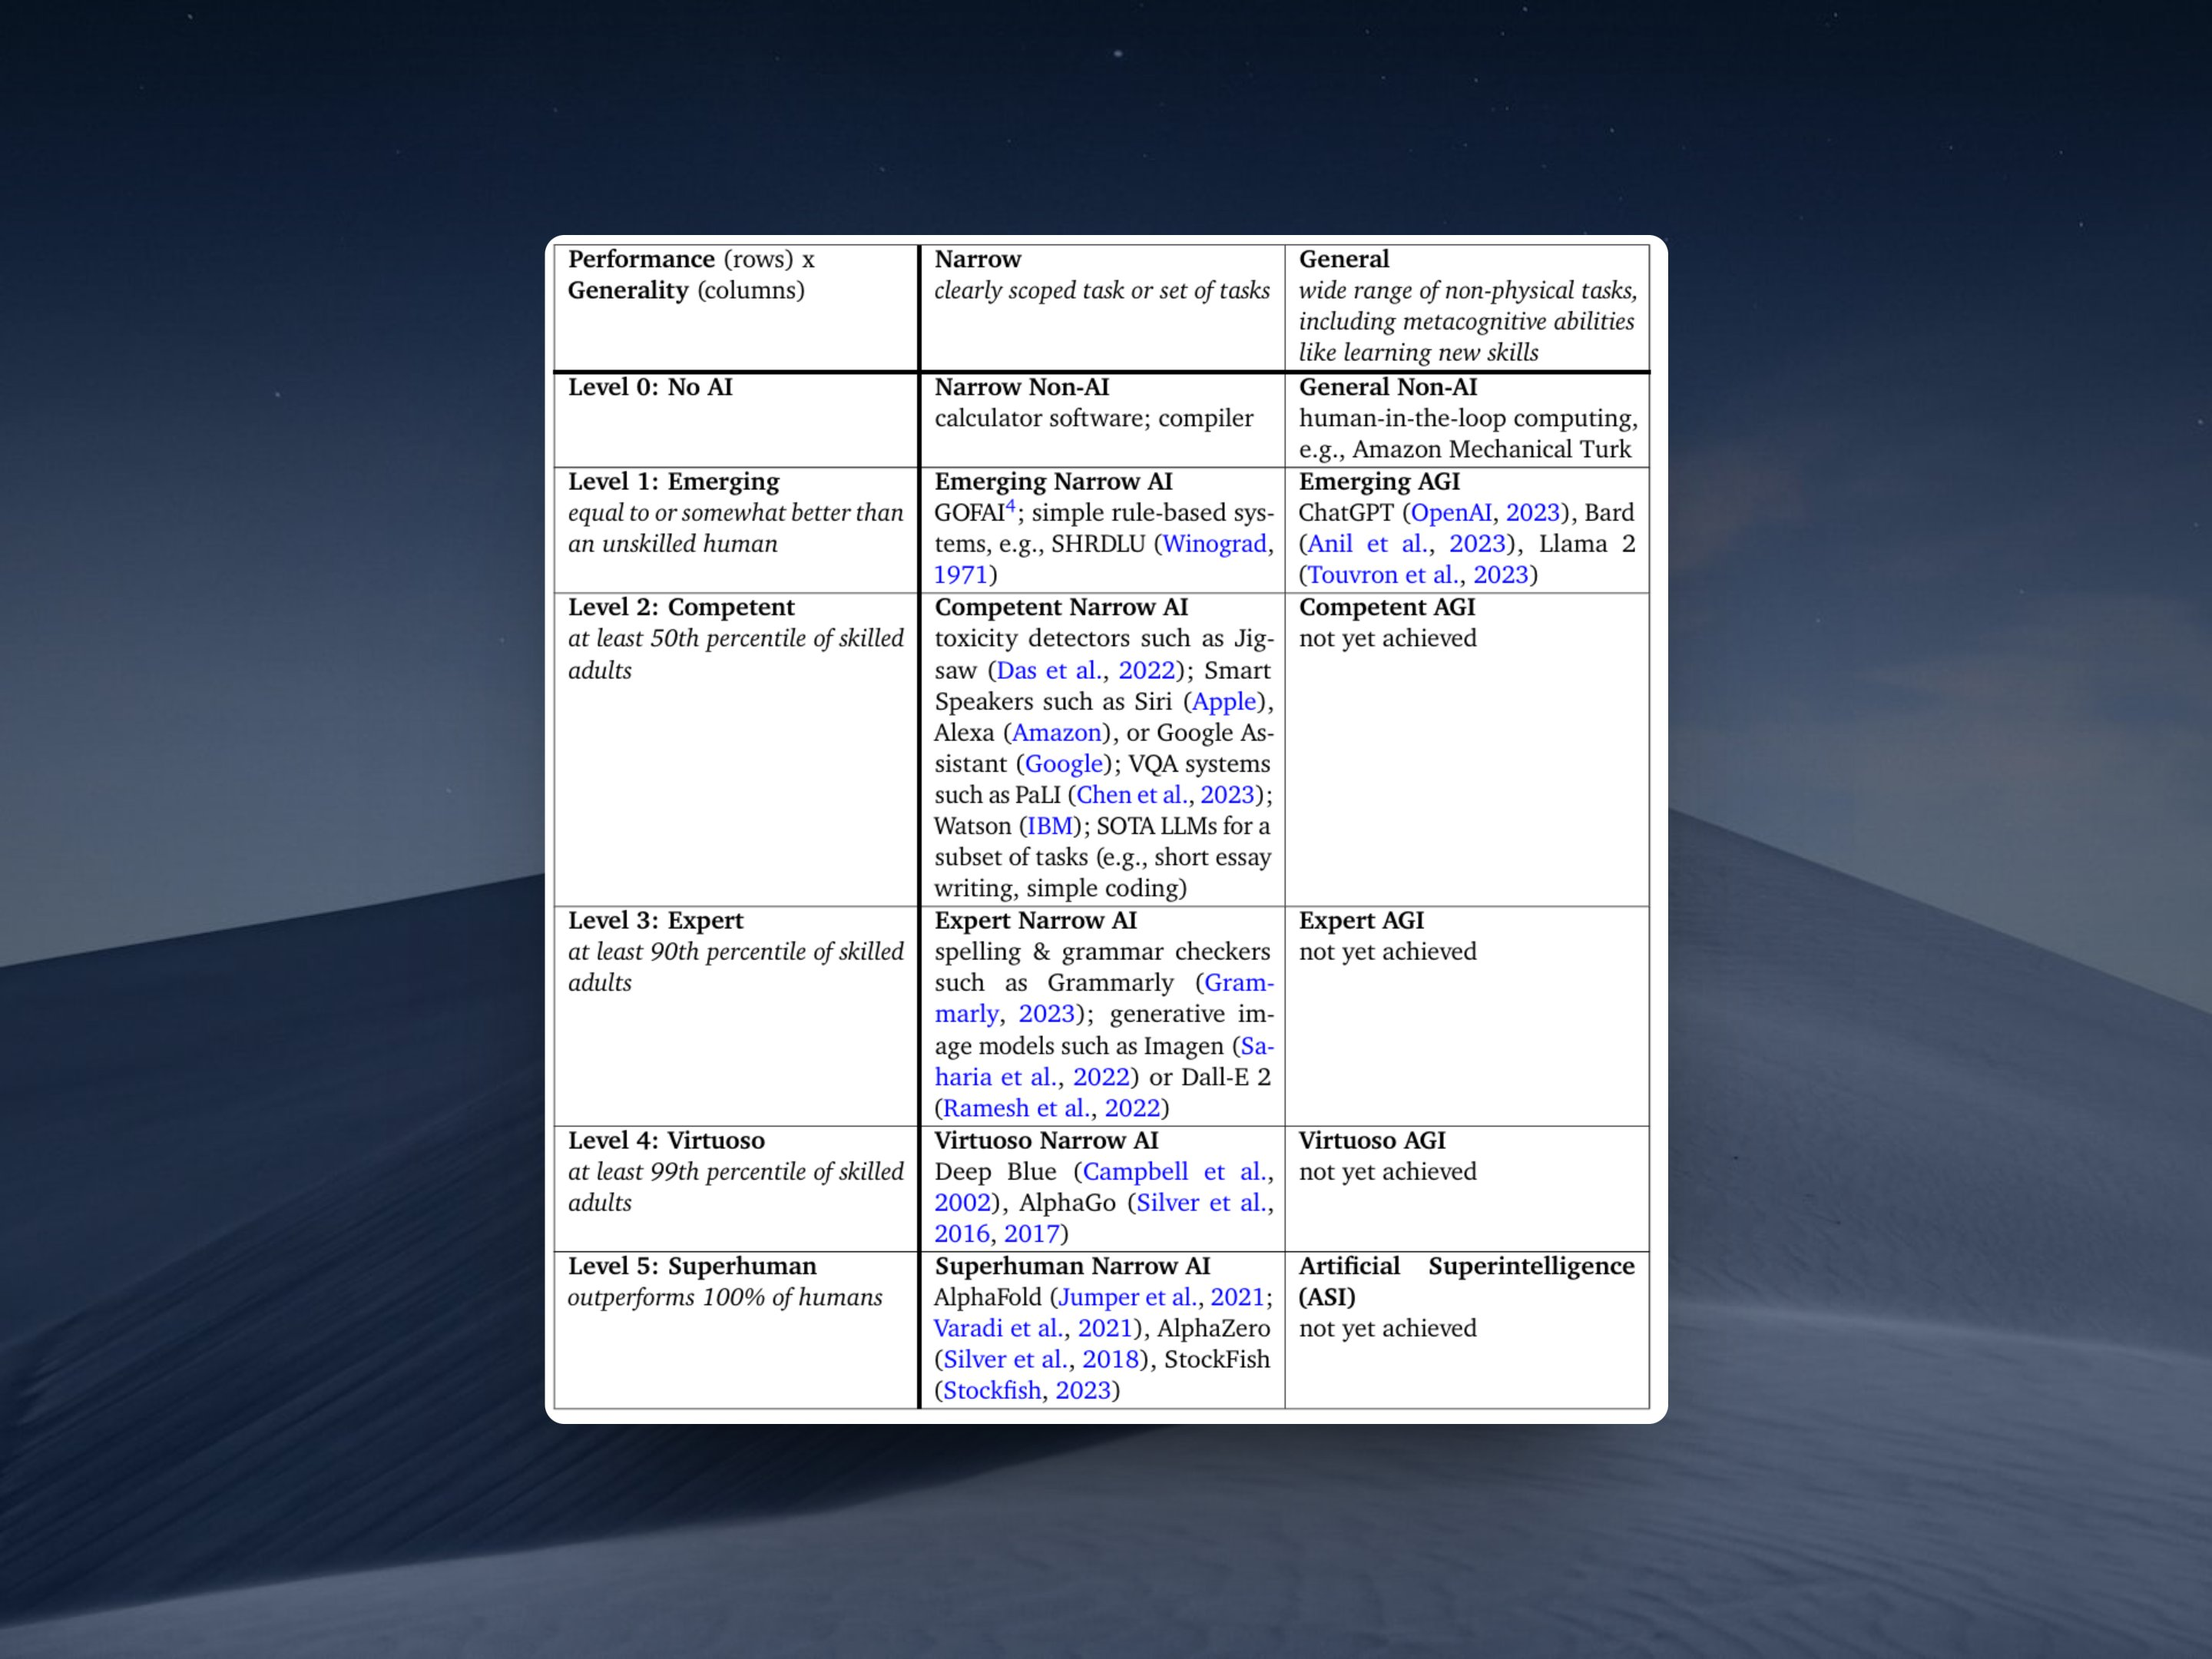Open the Google citation for Assistant

click(1063, 764)
